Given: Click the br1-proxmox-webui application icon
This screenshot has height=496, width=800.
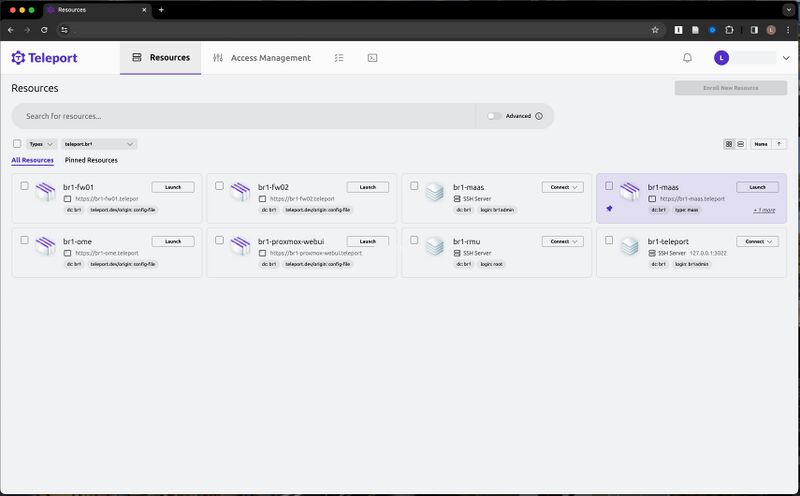Looking at the screenshot, I should [240, 246].
